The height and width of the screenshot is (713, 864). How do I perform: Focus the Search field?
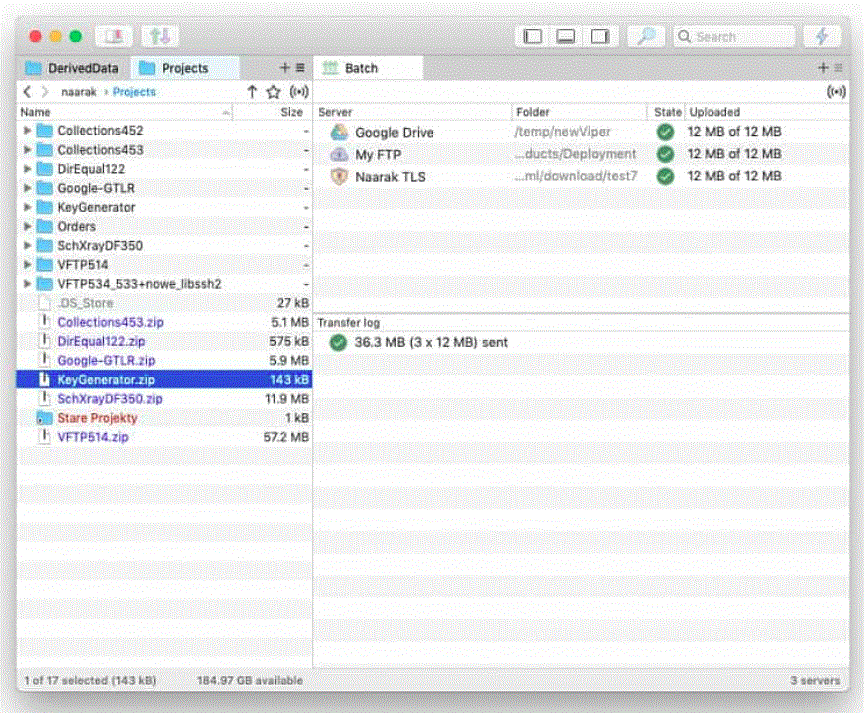coord(733,36)
